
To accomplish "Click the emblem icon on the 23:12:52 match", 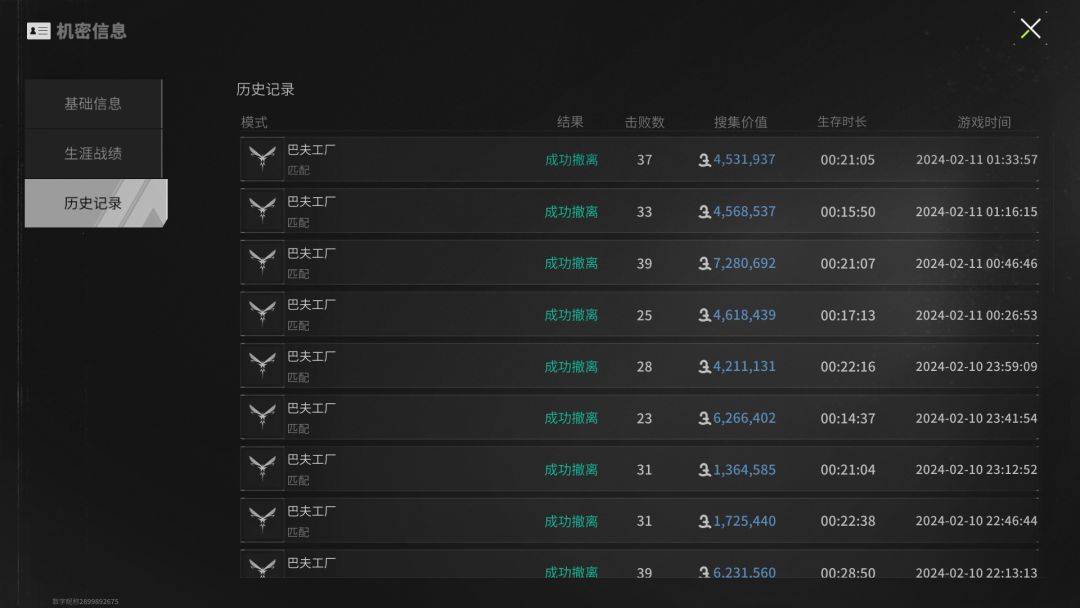I will click(262, 469).
